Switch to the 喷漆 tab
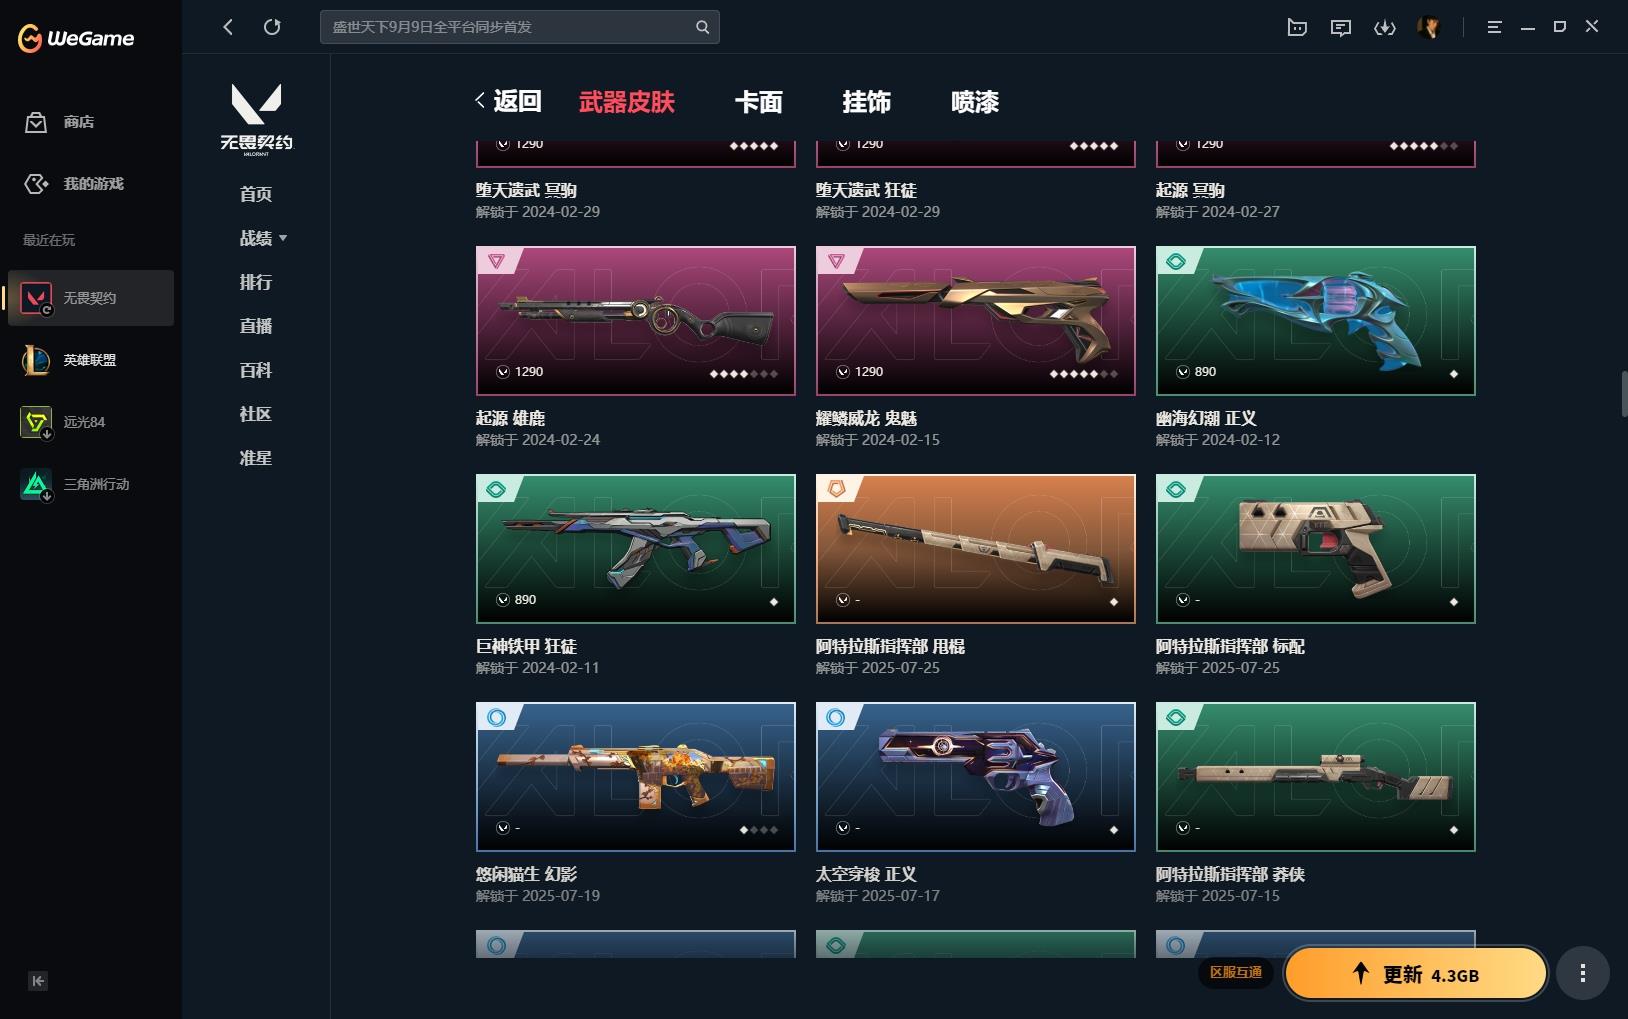Viewport: 1628px width, 1019px height. (x=975, y=102)
